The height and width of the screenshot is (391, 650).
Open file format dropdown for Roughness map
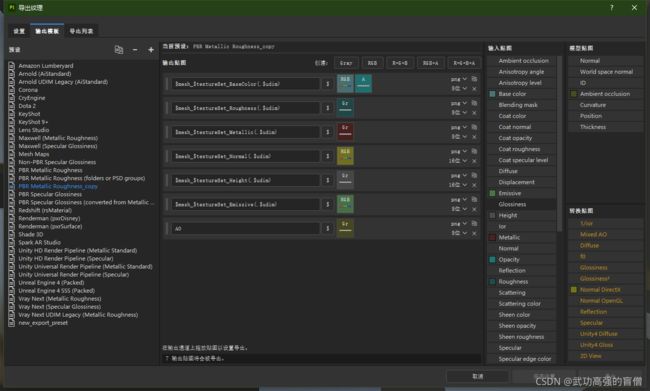tap(458, 103)
